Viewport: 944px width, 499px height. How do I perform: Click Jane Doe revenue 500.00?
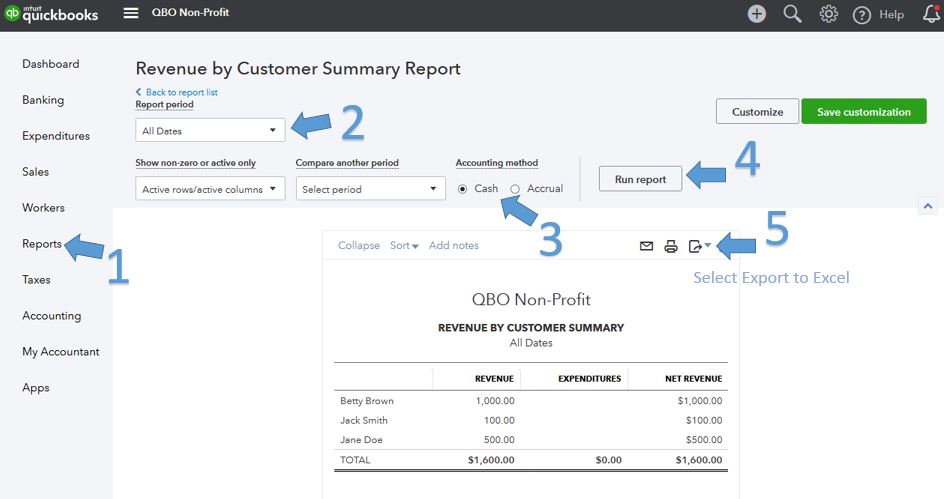[499, 439]
